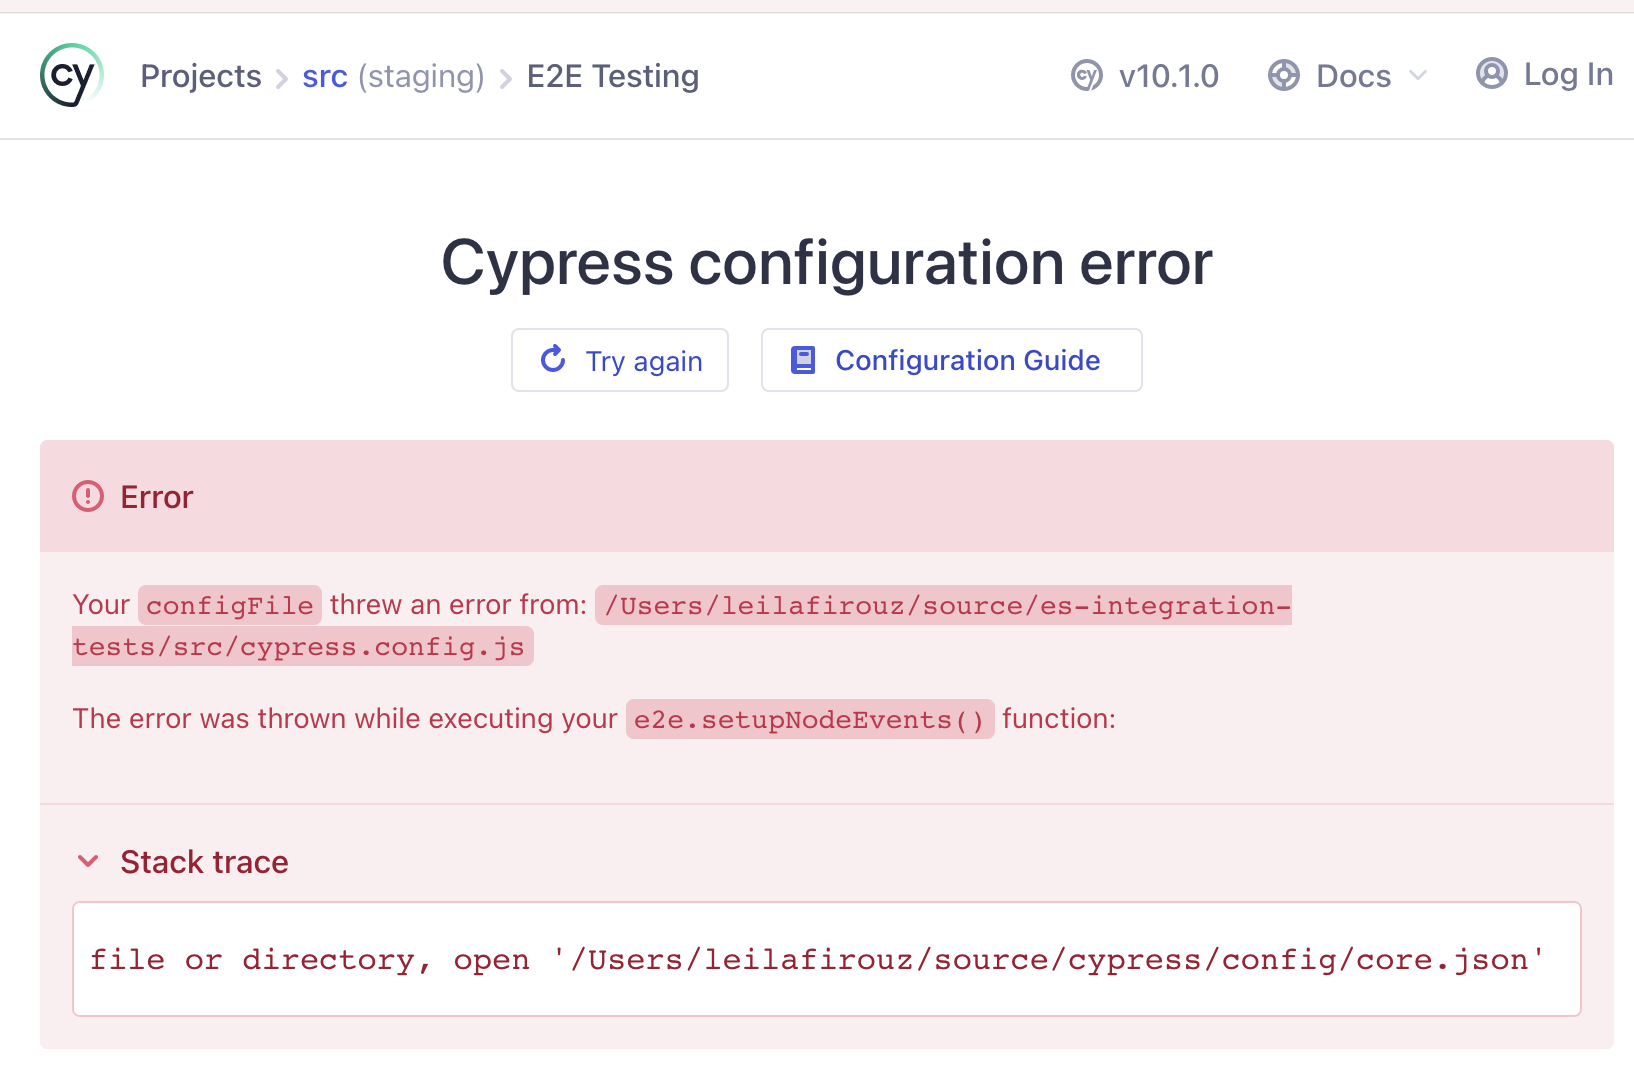Click the refresh icon inside Try again
Image resolution: width=1634 pixels, height=1066 pixels.
pos(553,360)
